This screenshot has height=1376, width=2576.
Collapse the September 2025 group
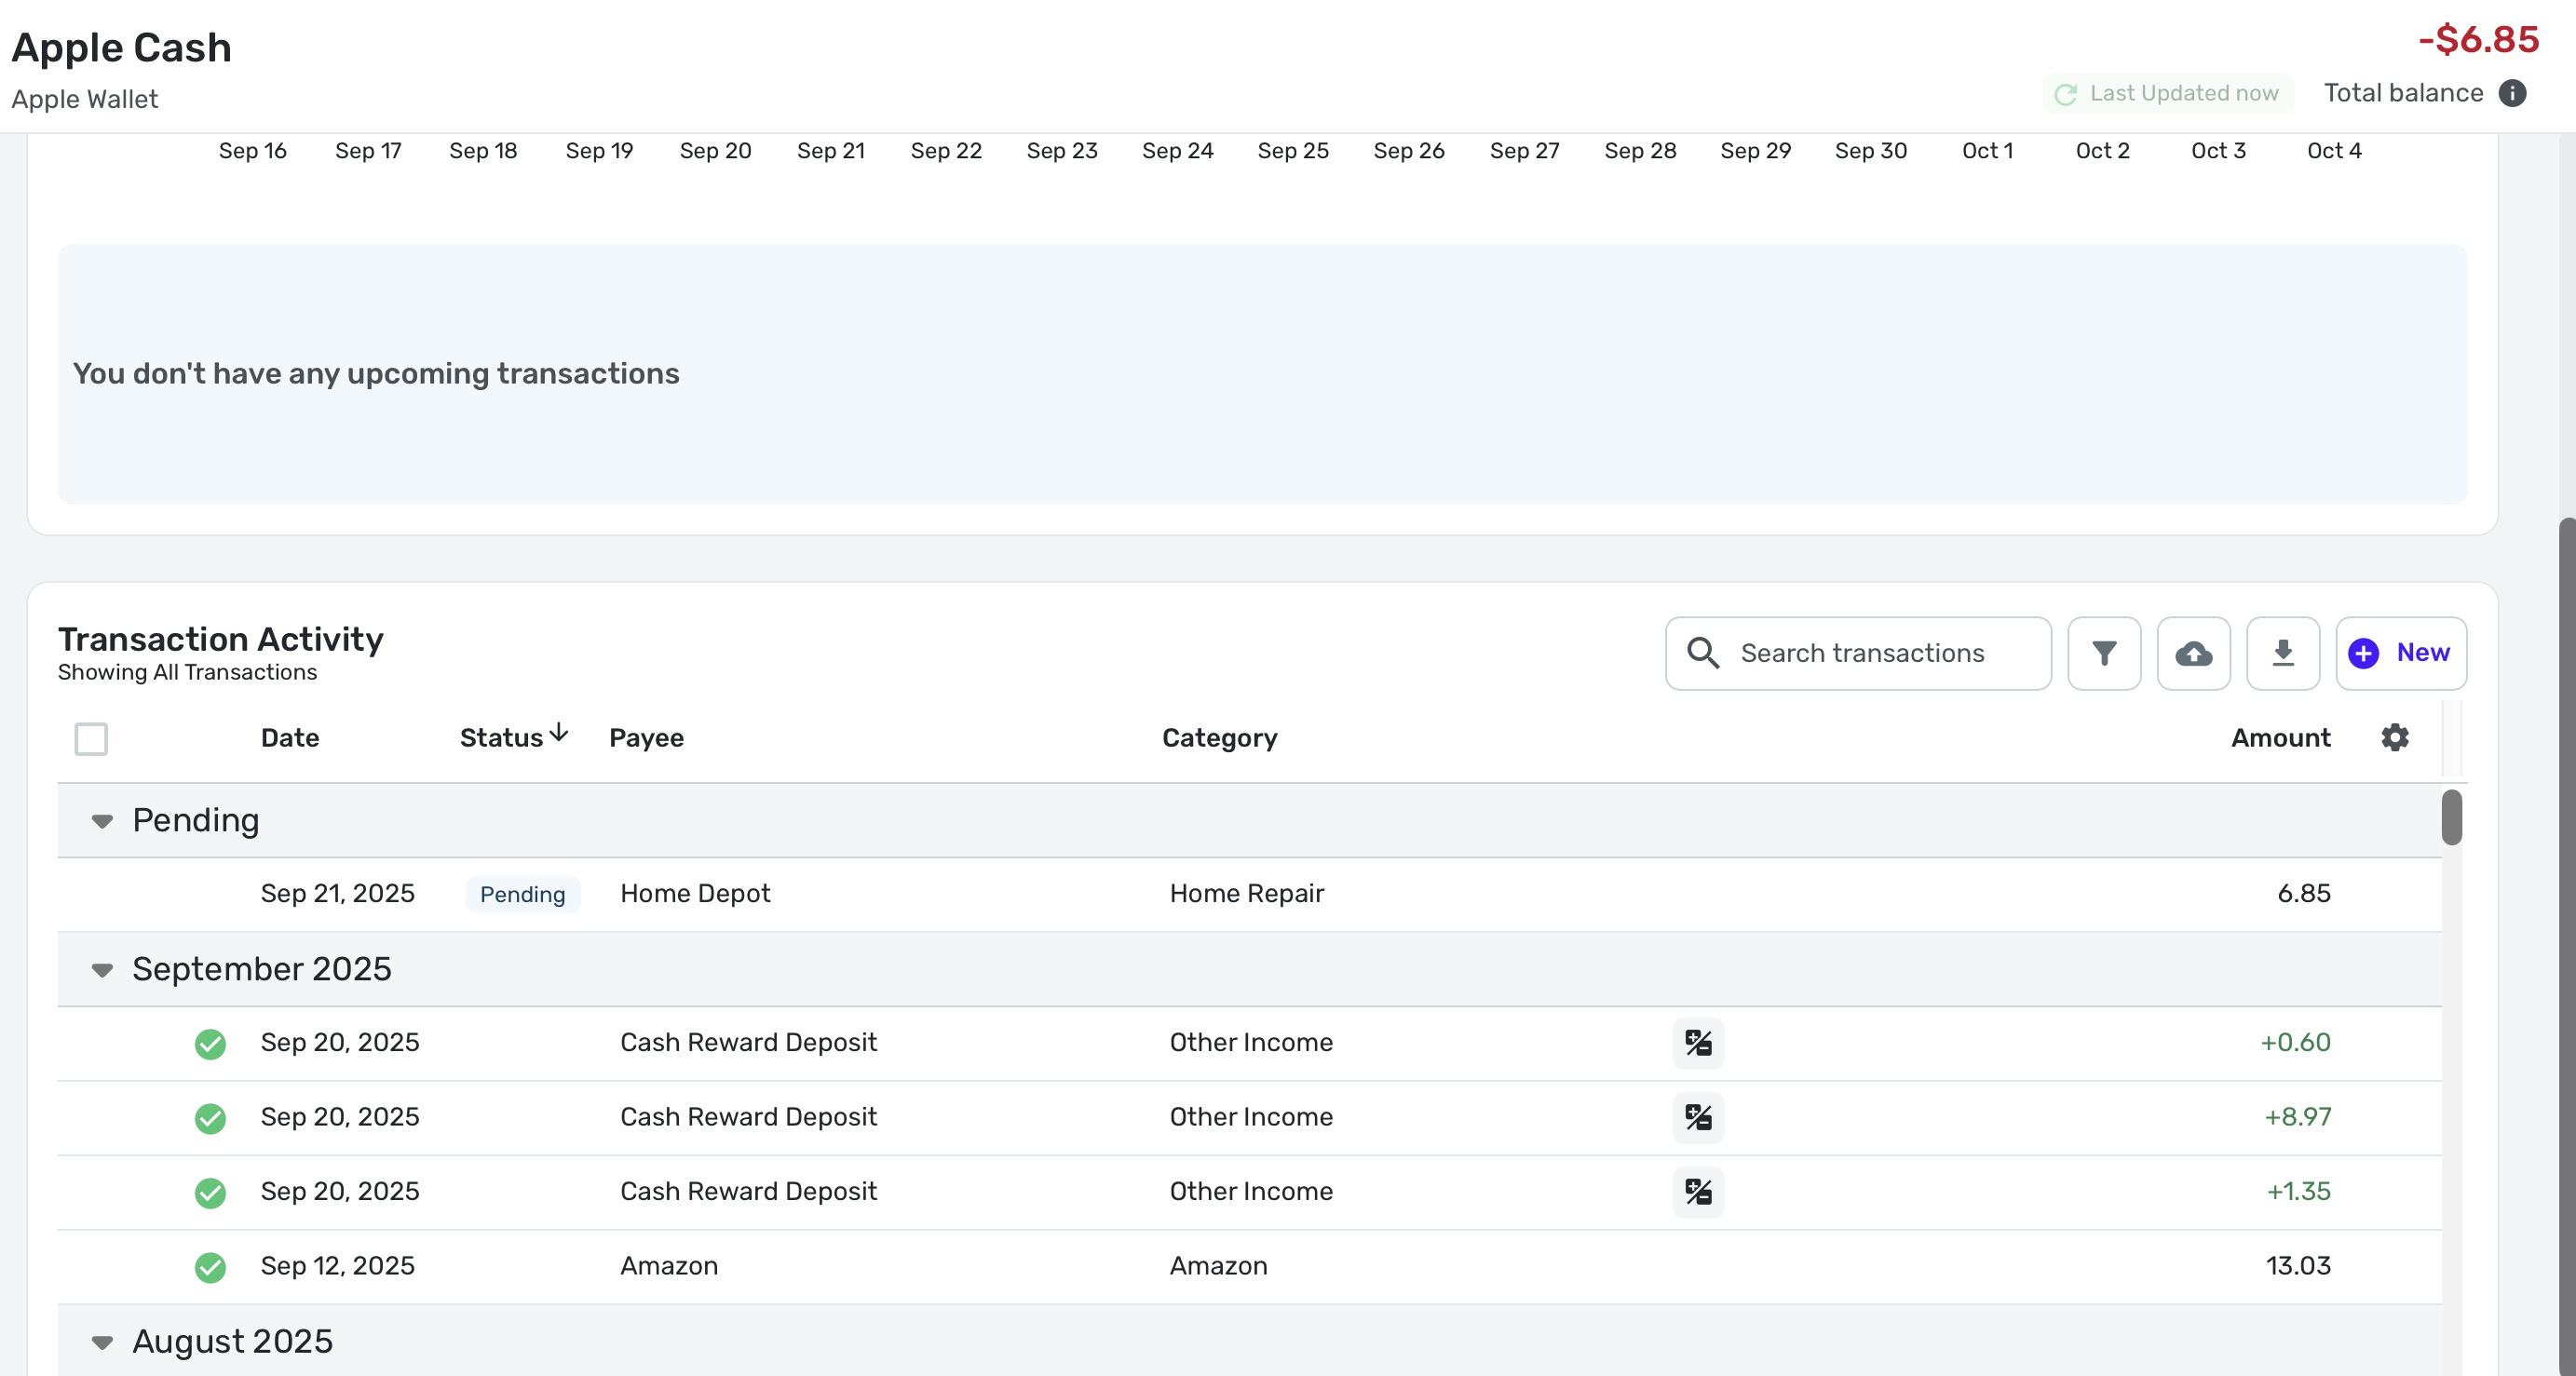[x=102, y=970]
